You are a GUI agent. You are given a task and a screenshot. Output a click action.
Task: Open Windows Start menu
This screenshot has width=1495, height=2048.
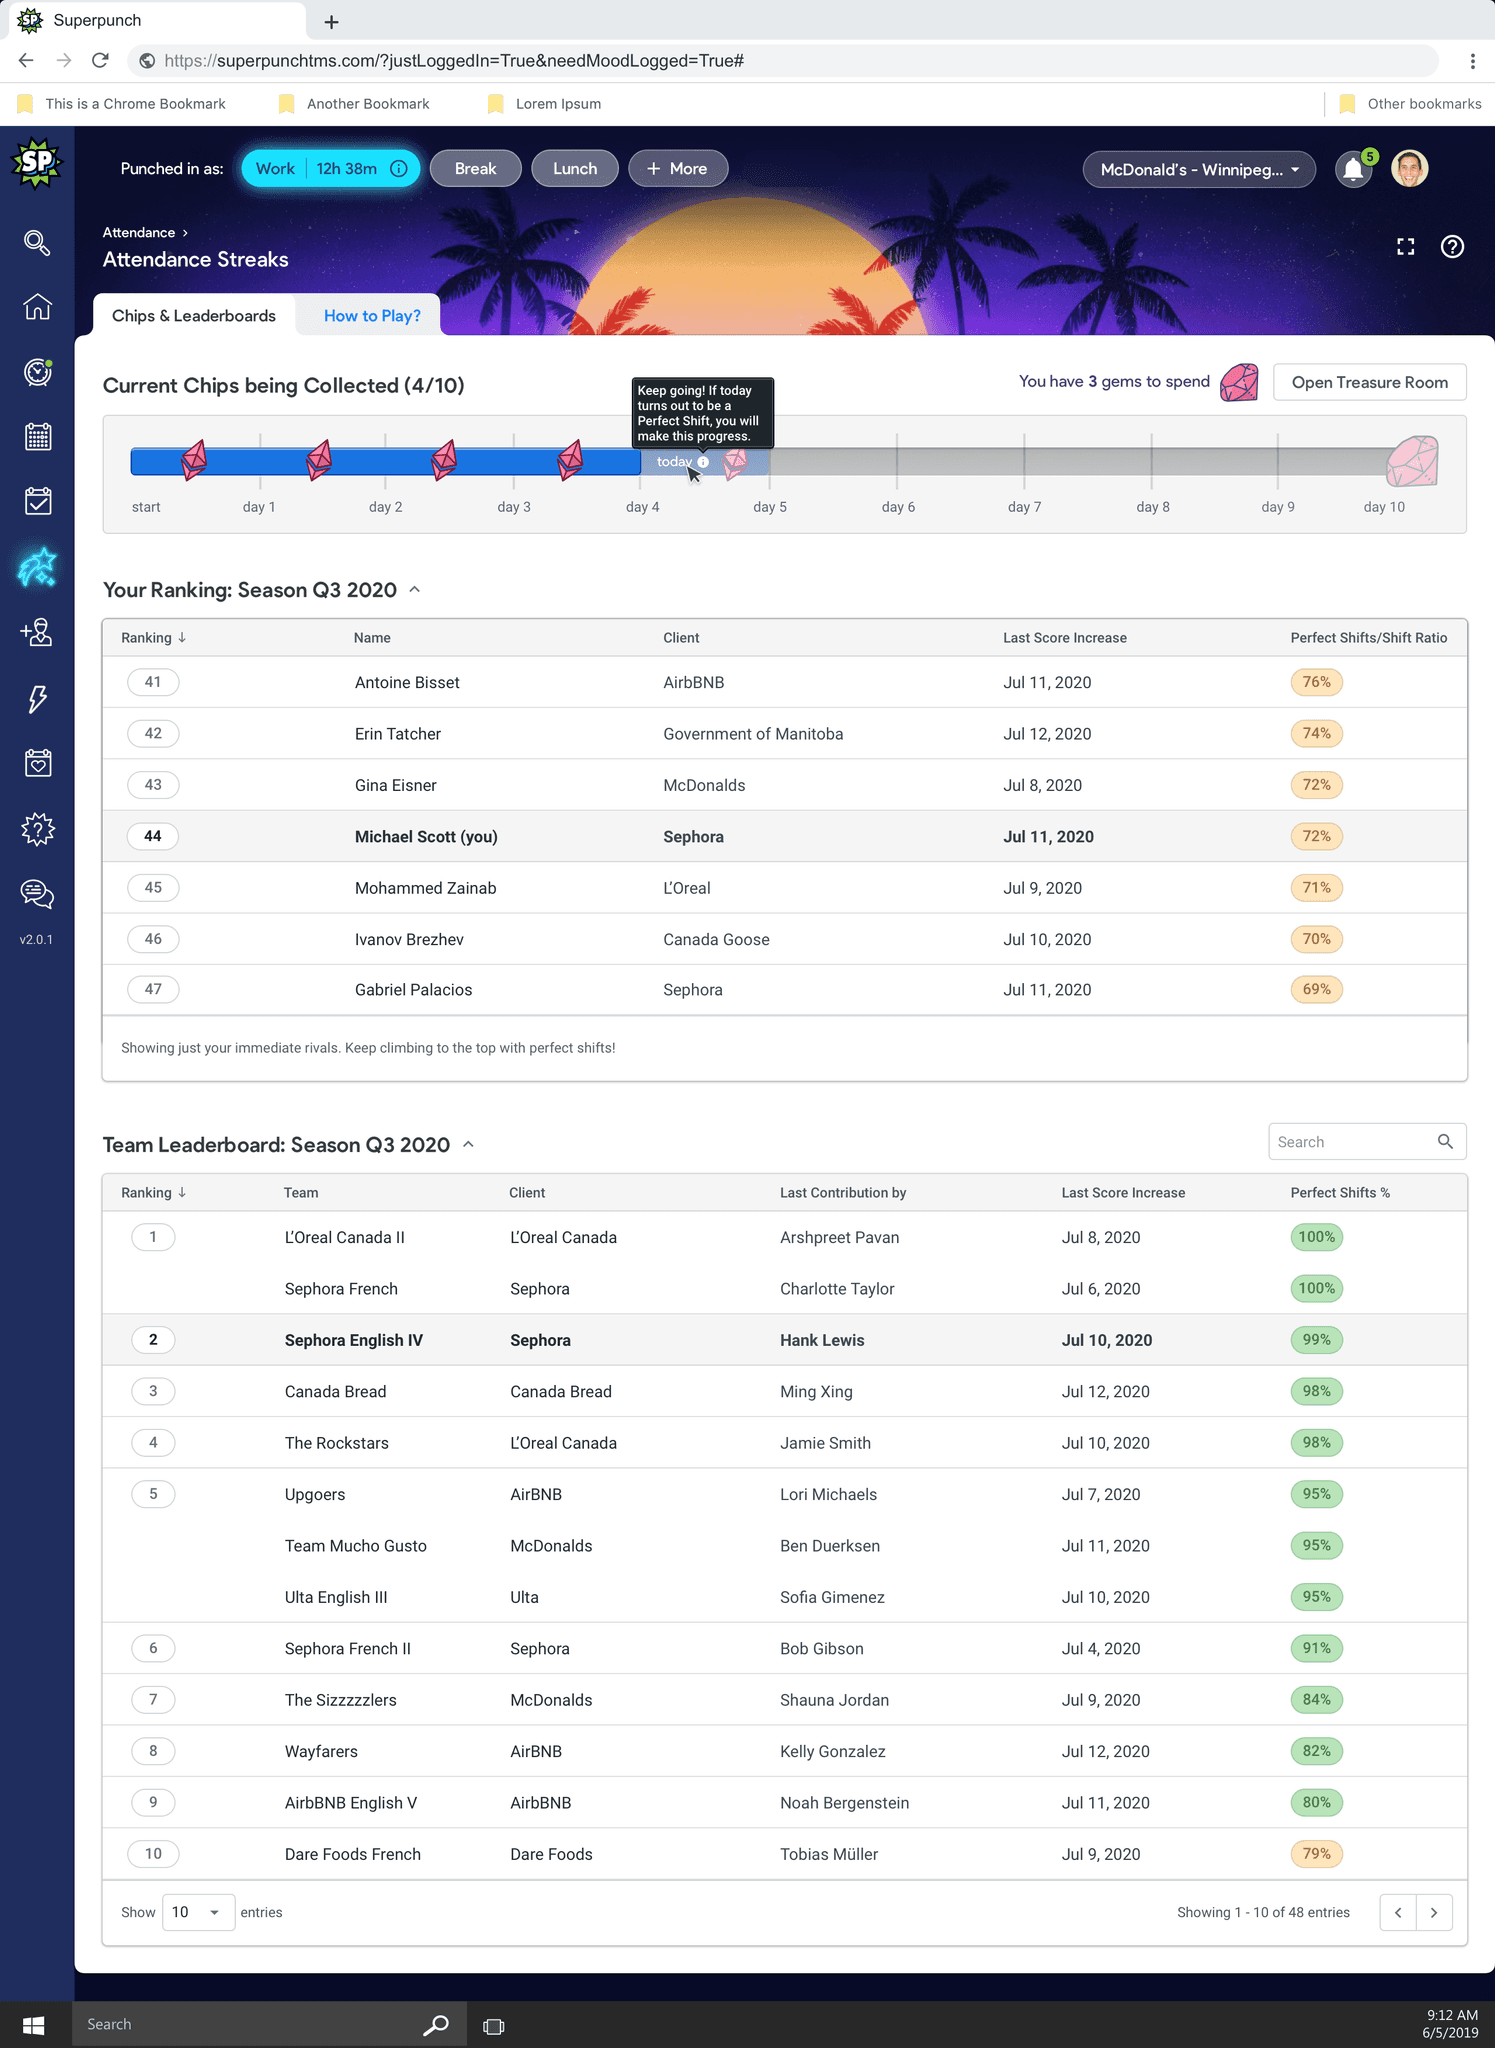[x=33, y=2025]
